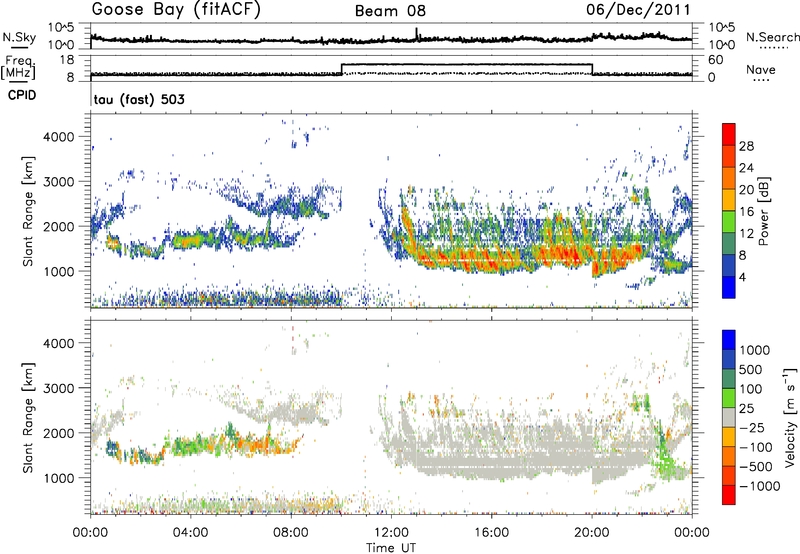Select the 12 label on Power color bar
The image size is (800, 554).
746,234
